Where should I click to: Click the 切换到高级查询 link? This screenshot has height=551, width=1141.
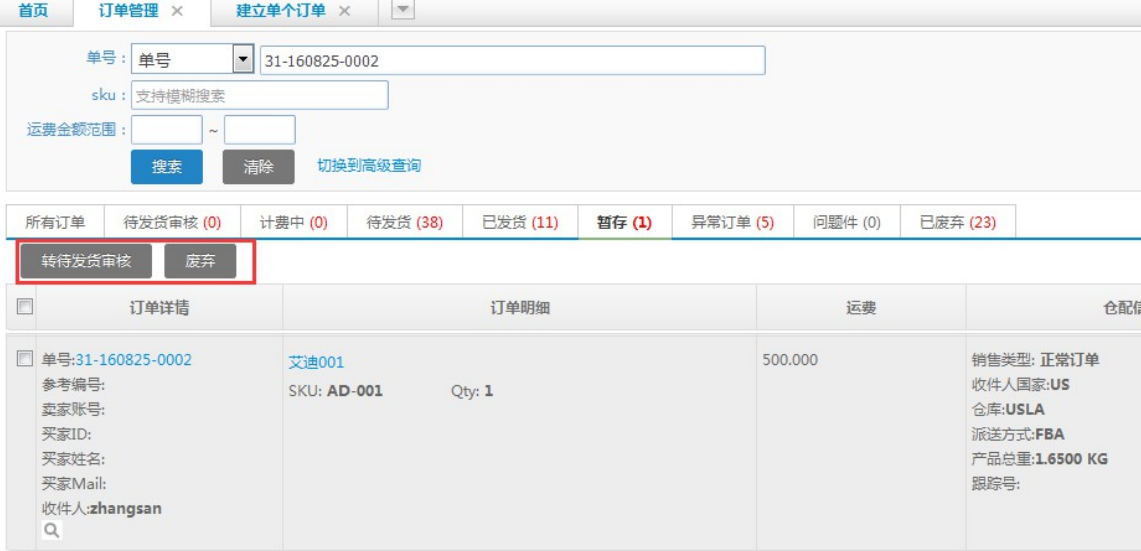tap(369, 166)
